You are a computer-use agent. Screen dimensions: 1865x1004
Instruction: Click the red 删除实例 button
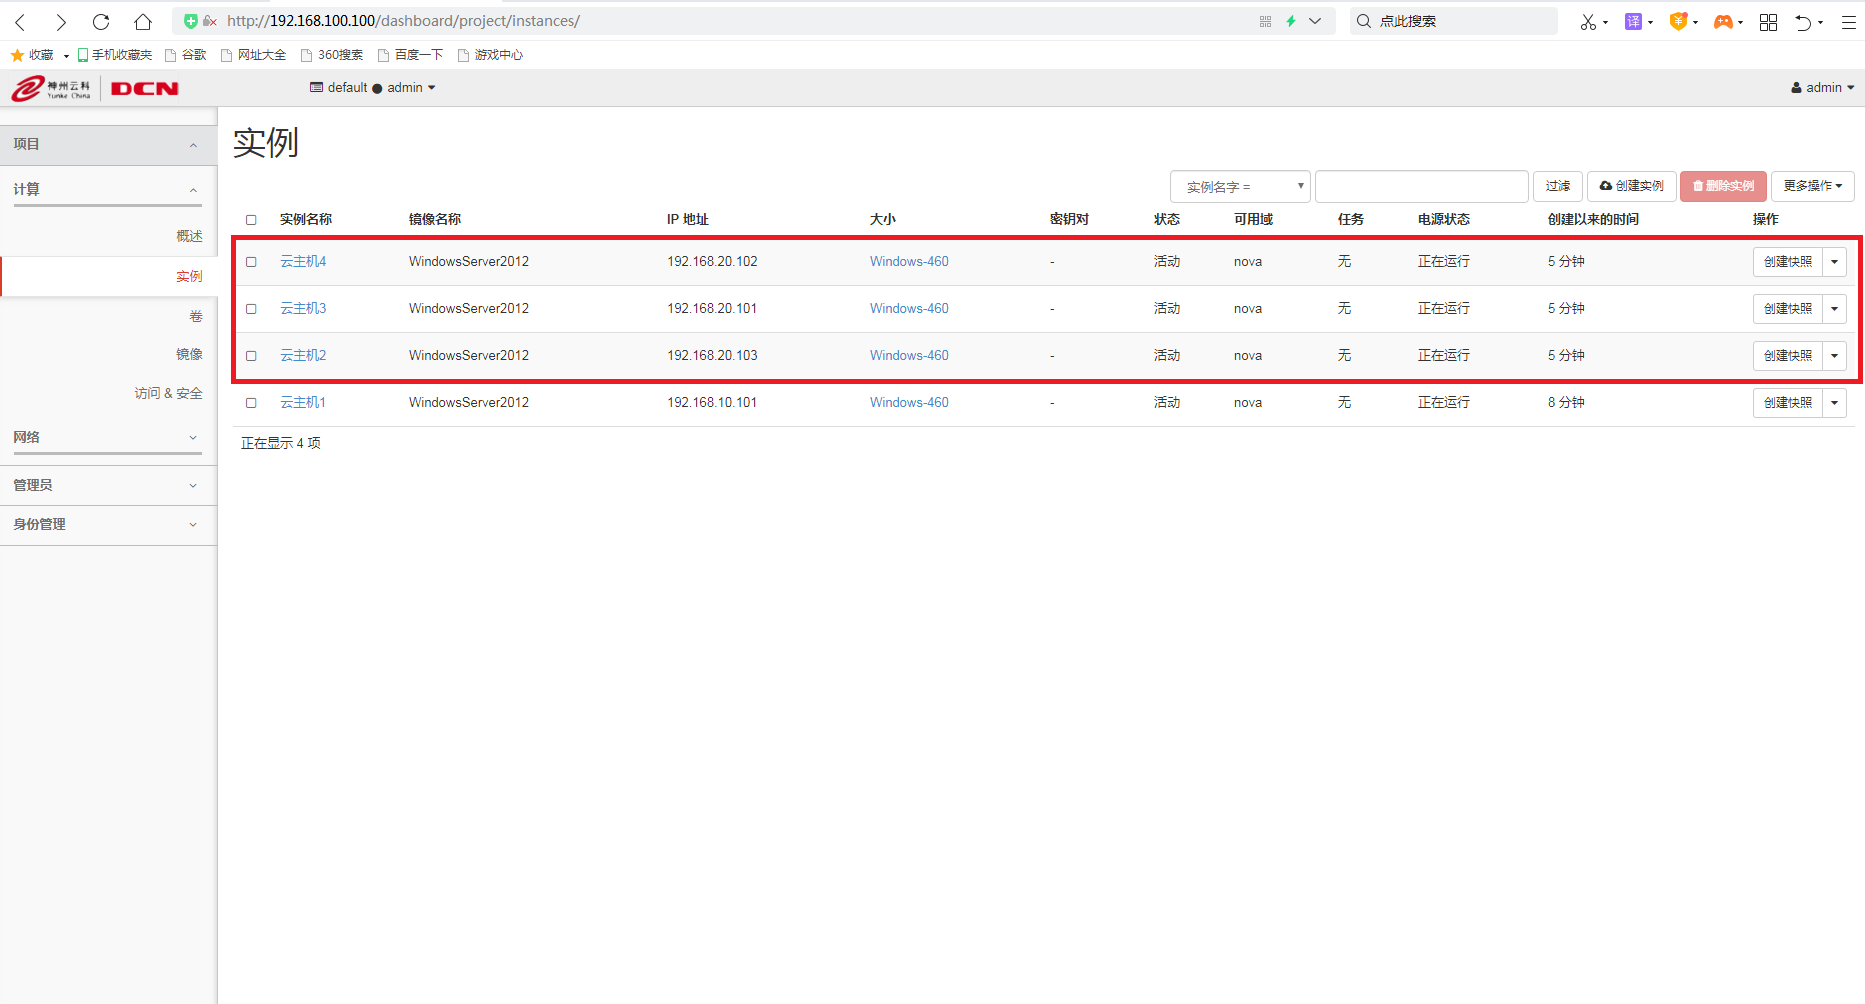(1723, 186)
